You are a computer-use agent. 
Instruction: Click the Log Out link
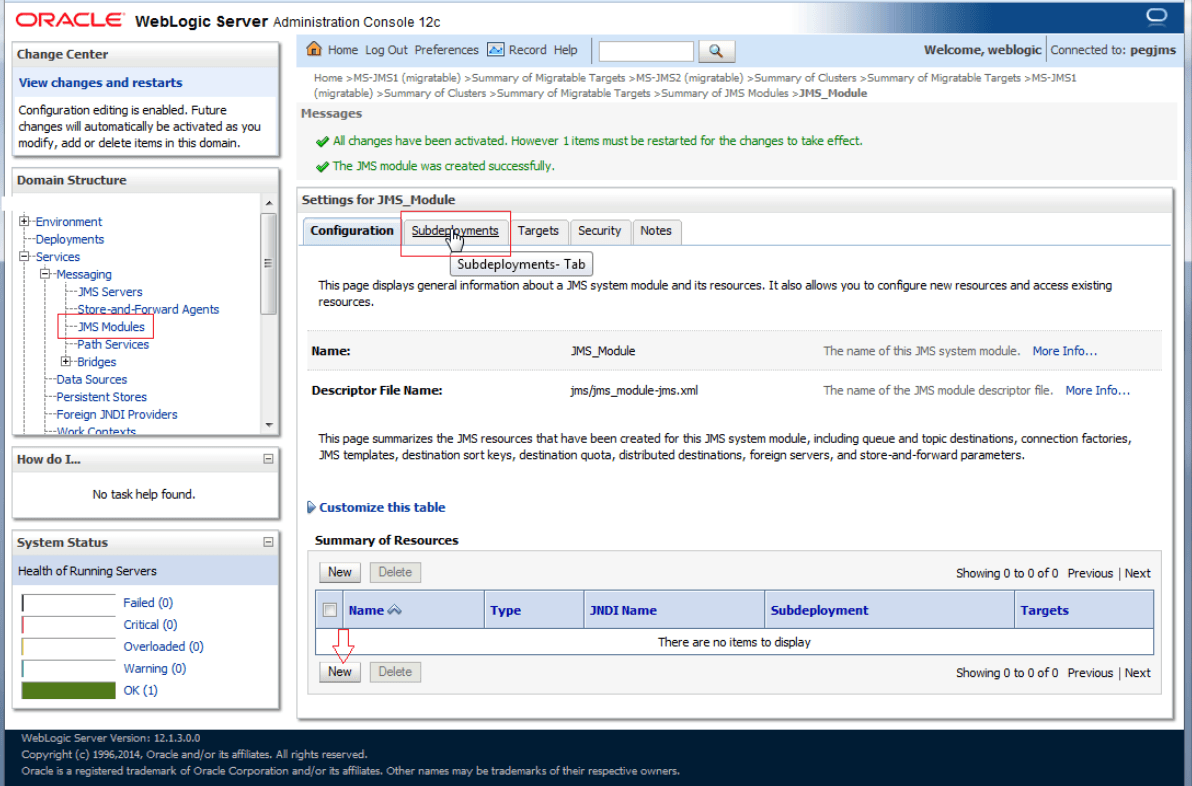386,49
